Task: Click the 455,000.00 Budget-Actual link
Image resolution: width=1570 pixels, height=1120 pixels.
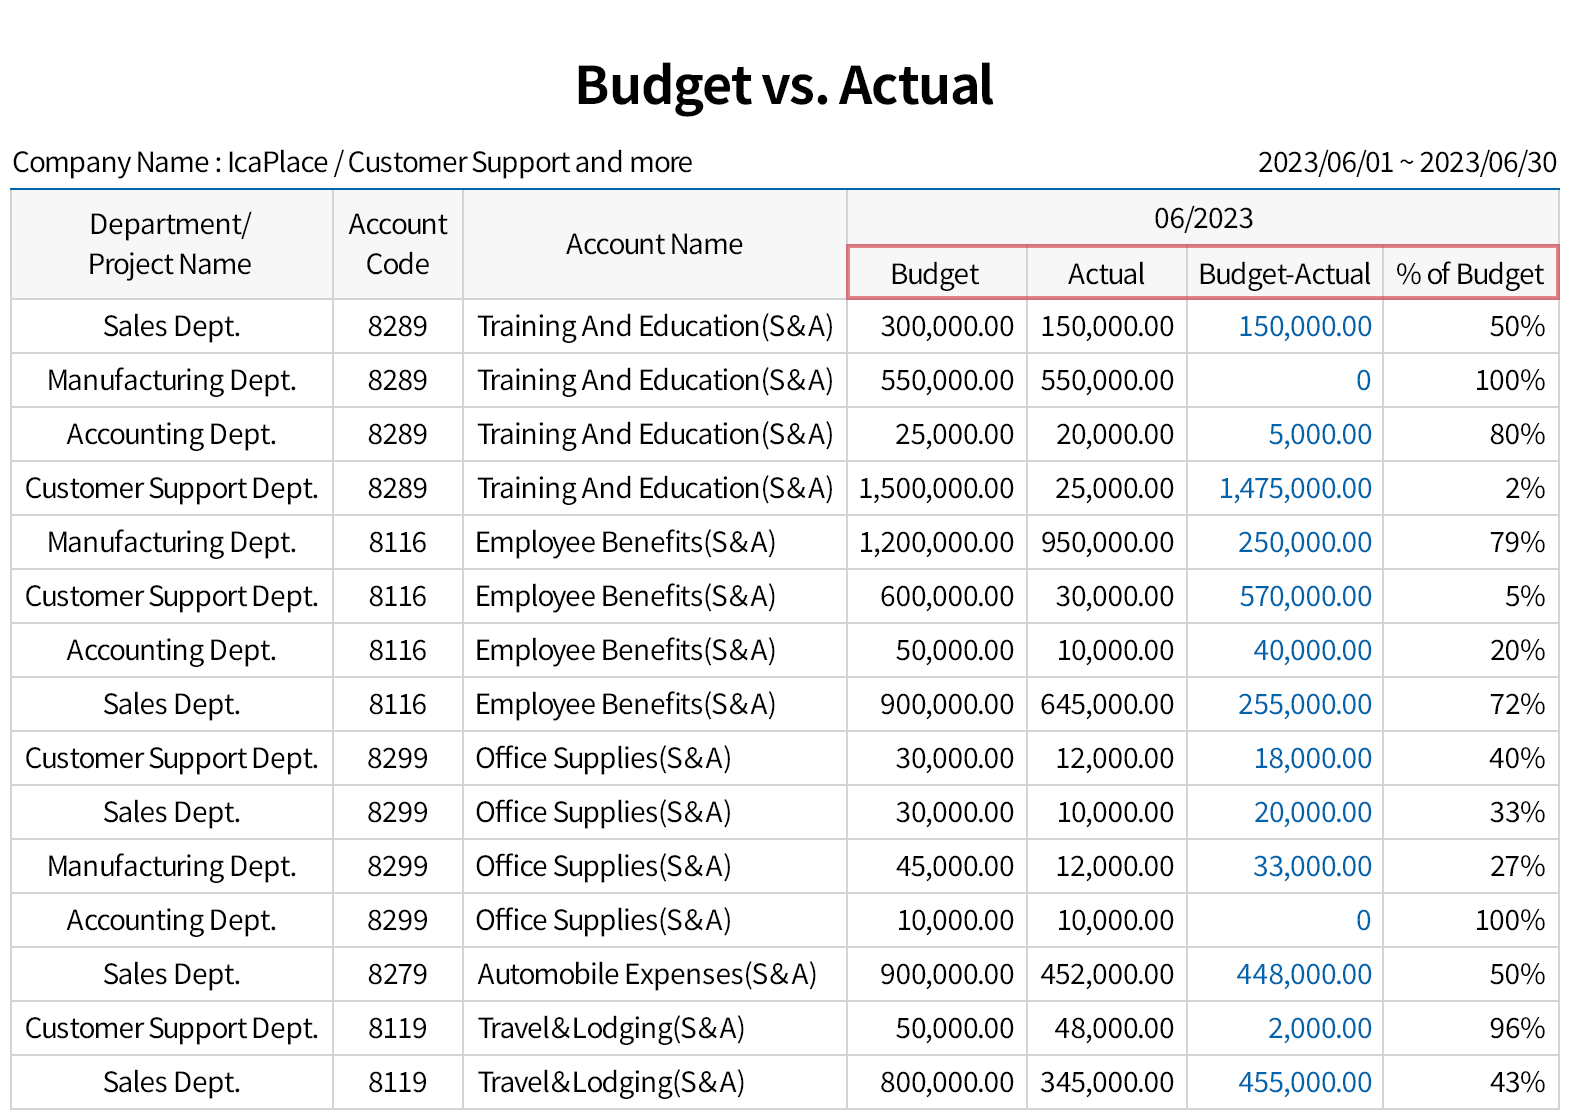Action: coord(1304,1082)
